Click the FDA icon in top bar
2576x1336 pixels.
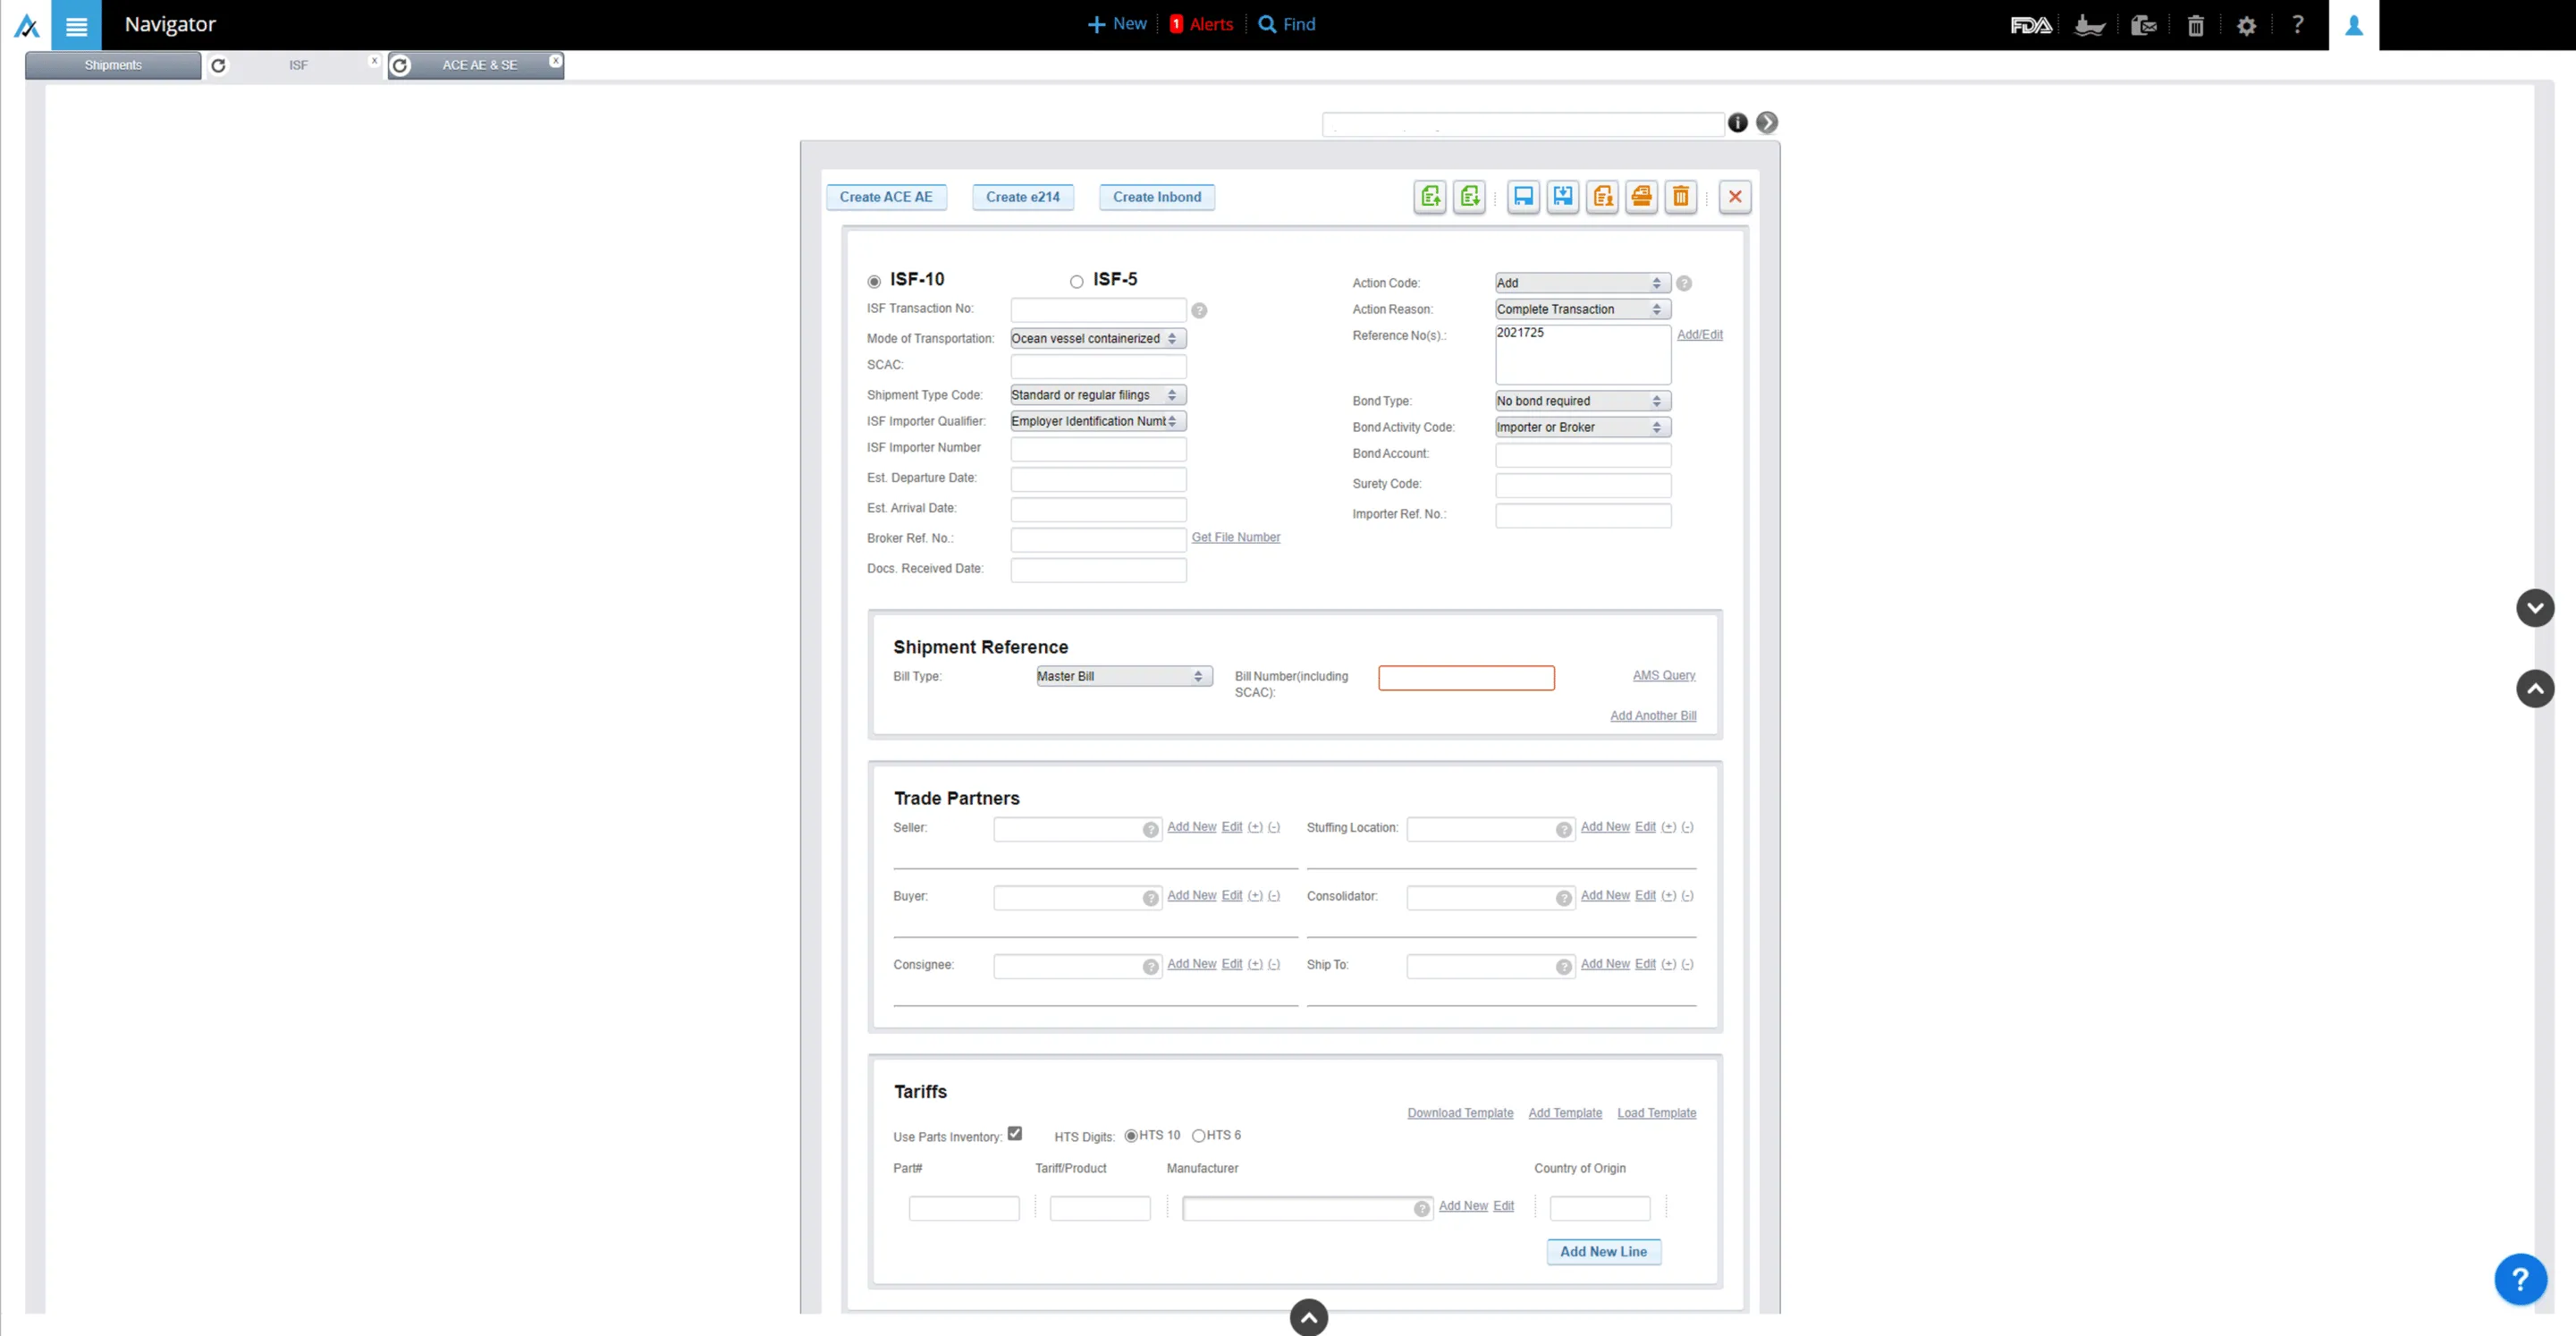[x=2030, y=25]
